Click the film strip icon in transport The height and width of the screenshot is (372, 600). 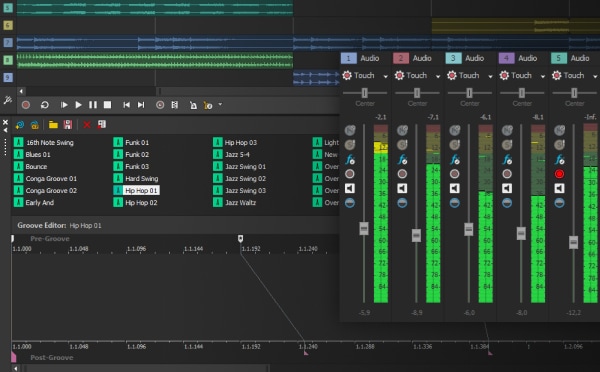point(175,105)
